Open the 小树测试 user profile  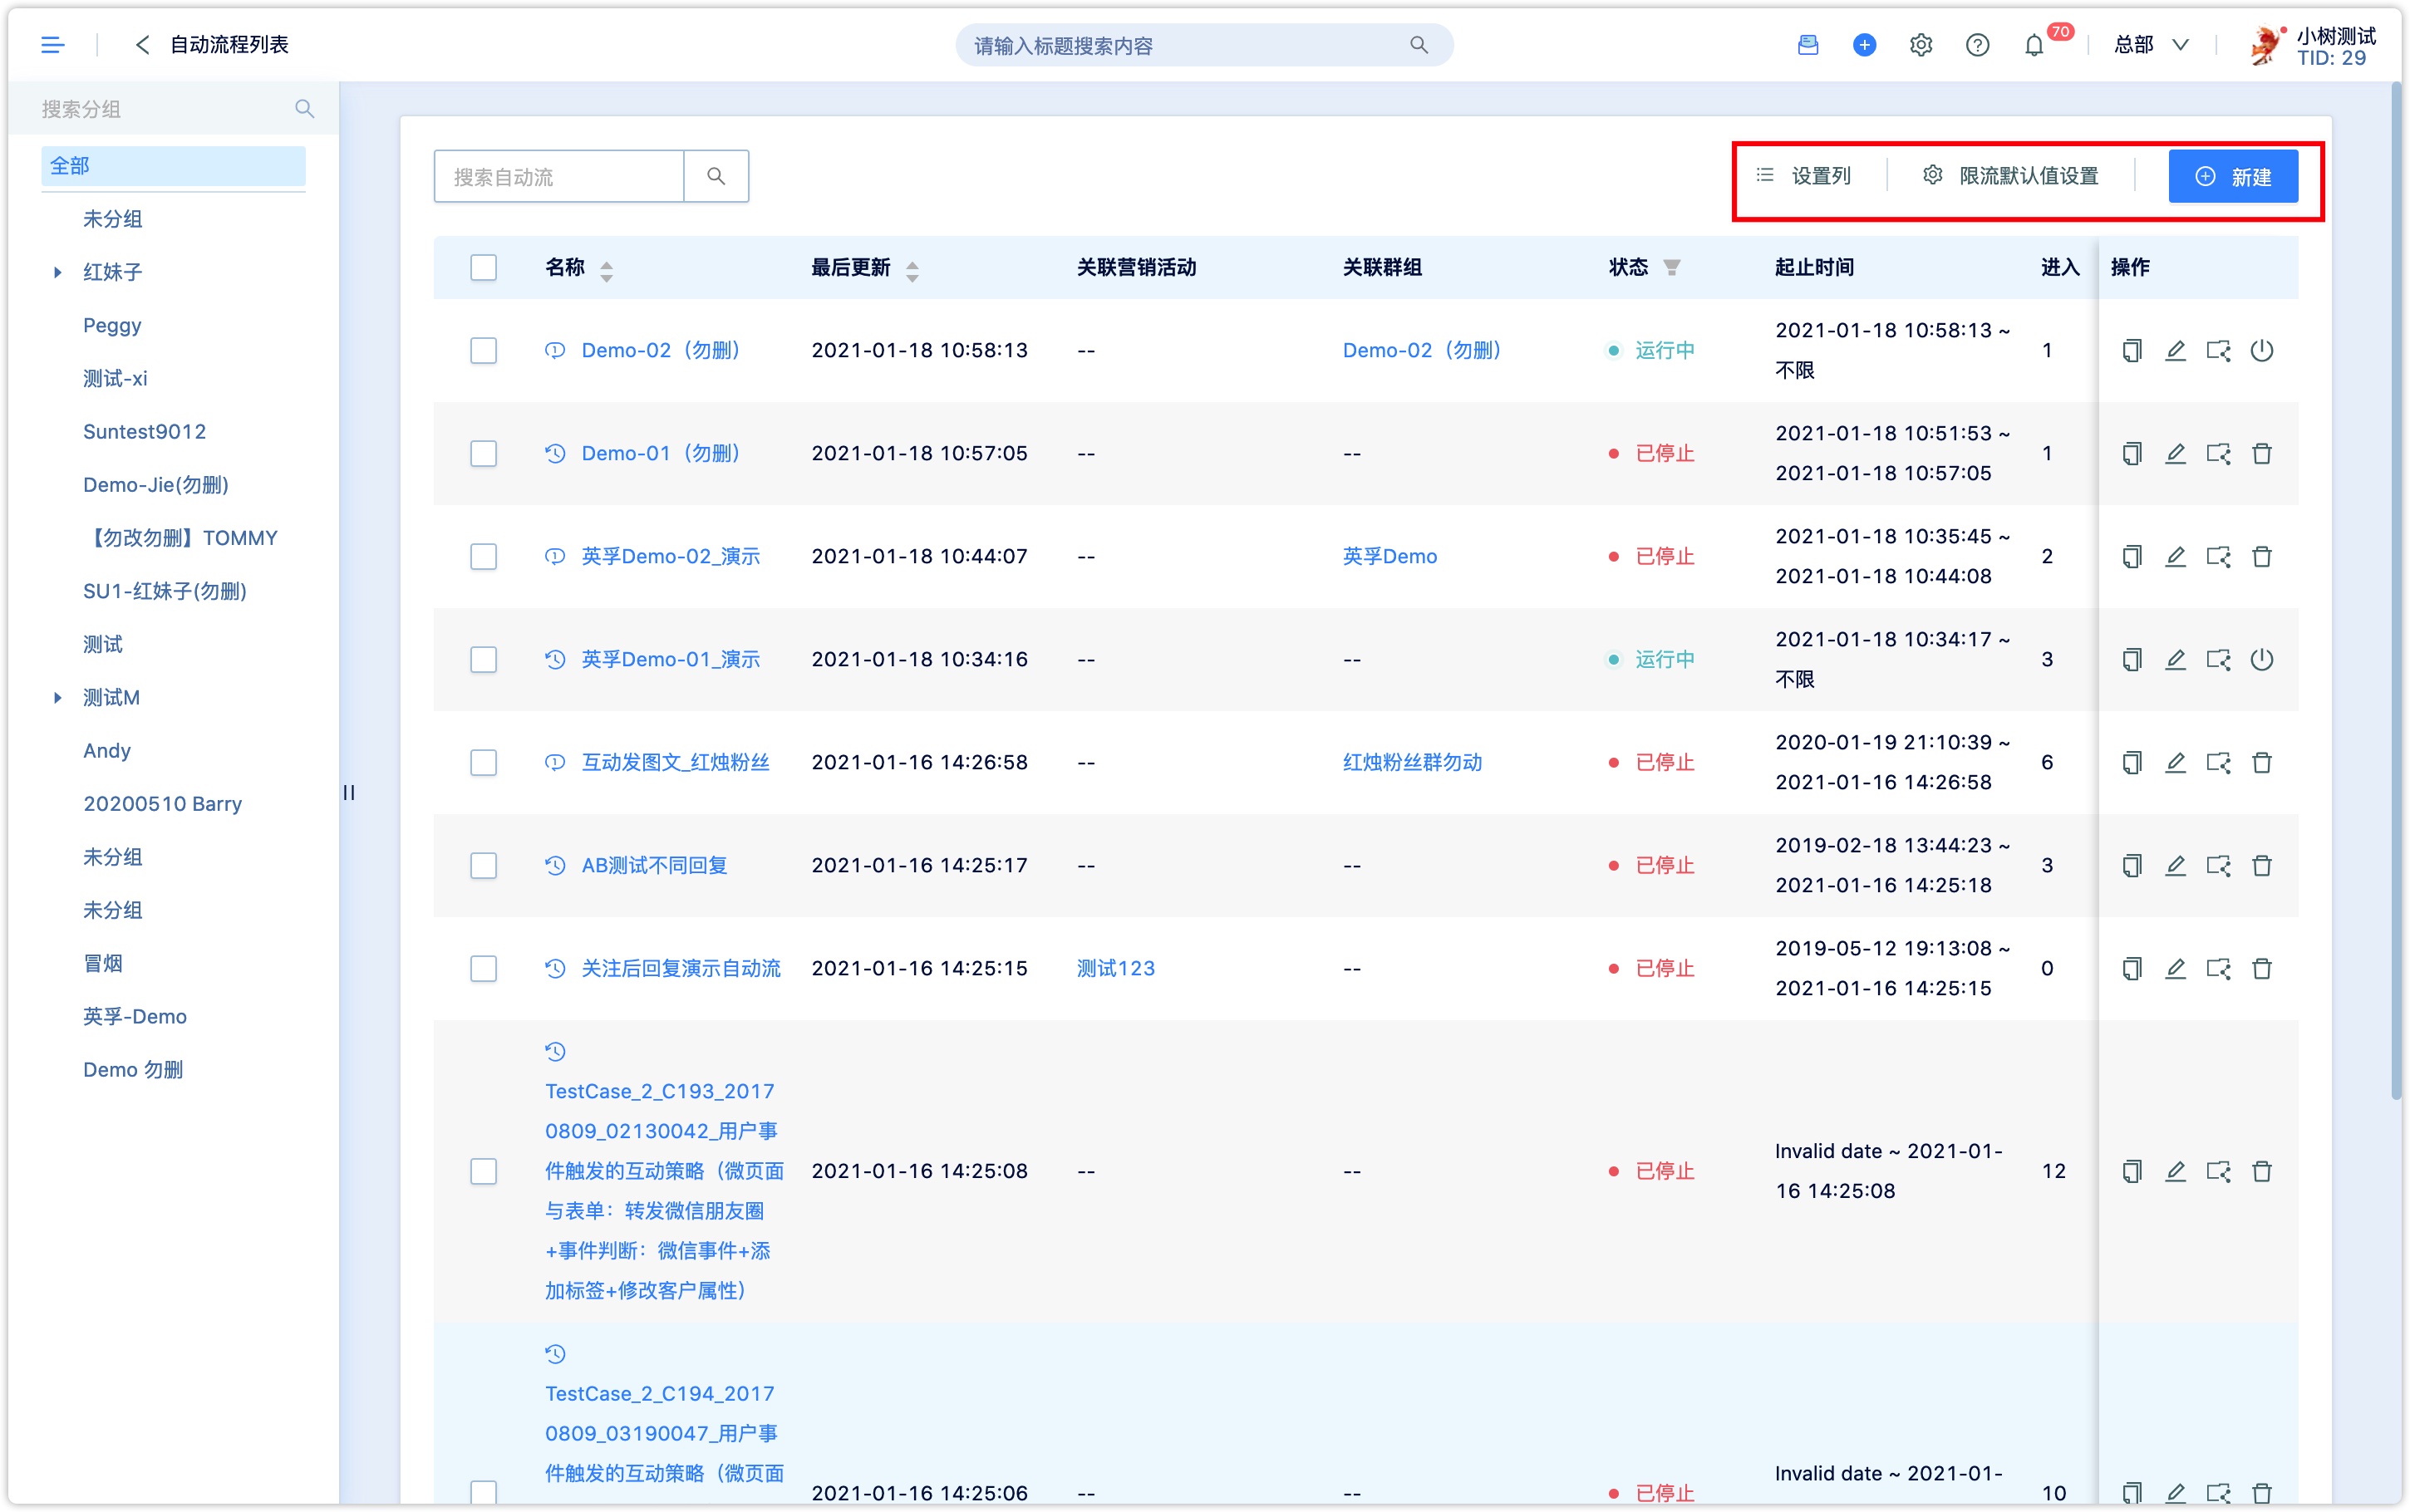[2313, 45]
